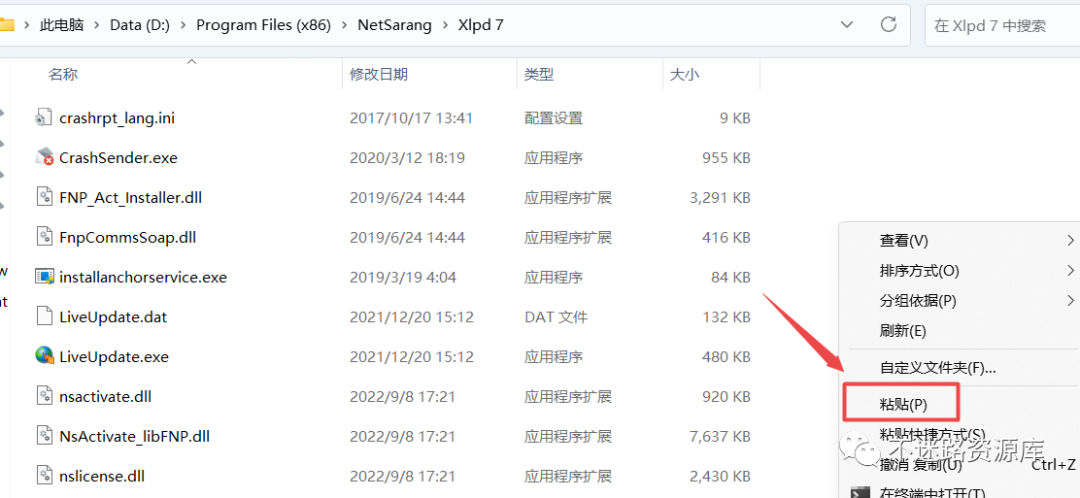Click the CrashSender.exe application icon
This screenshot has height=498, width=1080.
click(x=43, y=158)
